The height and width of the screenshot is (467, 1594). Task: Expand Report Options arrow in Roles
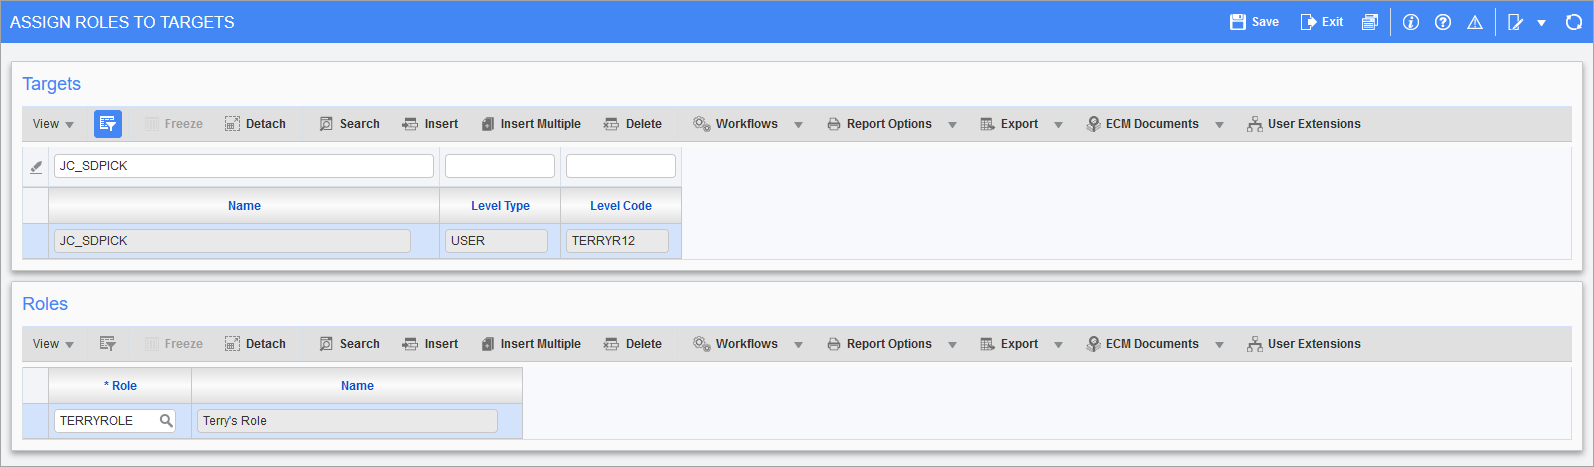(952, 345)
